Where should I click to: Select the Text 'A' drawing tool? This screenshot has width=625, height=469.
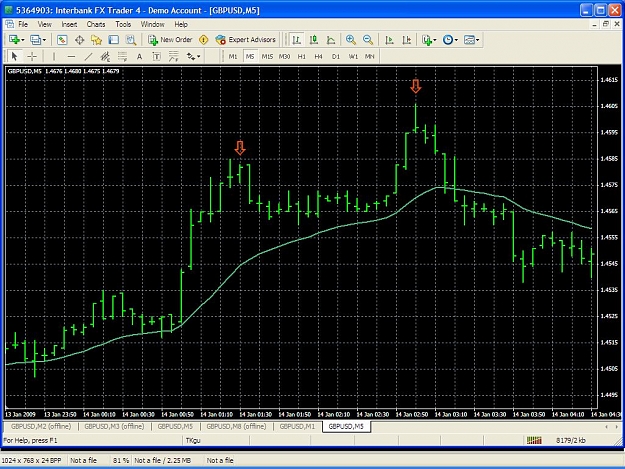pyautogui.click(x=140, y=57)
